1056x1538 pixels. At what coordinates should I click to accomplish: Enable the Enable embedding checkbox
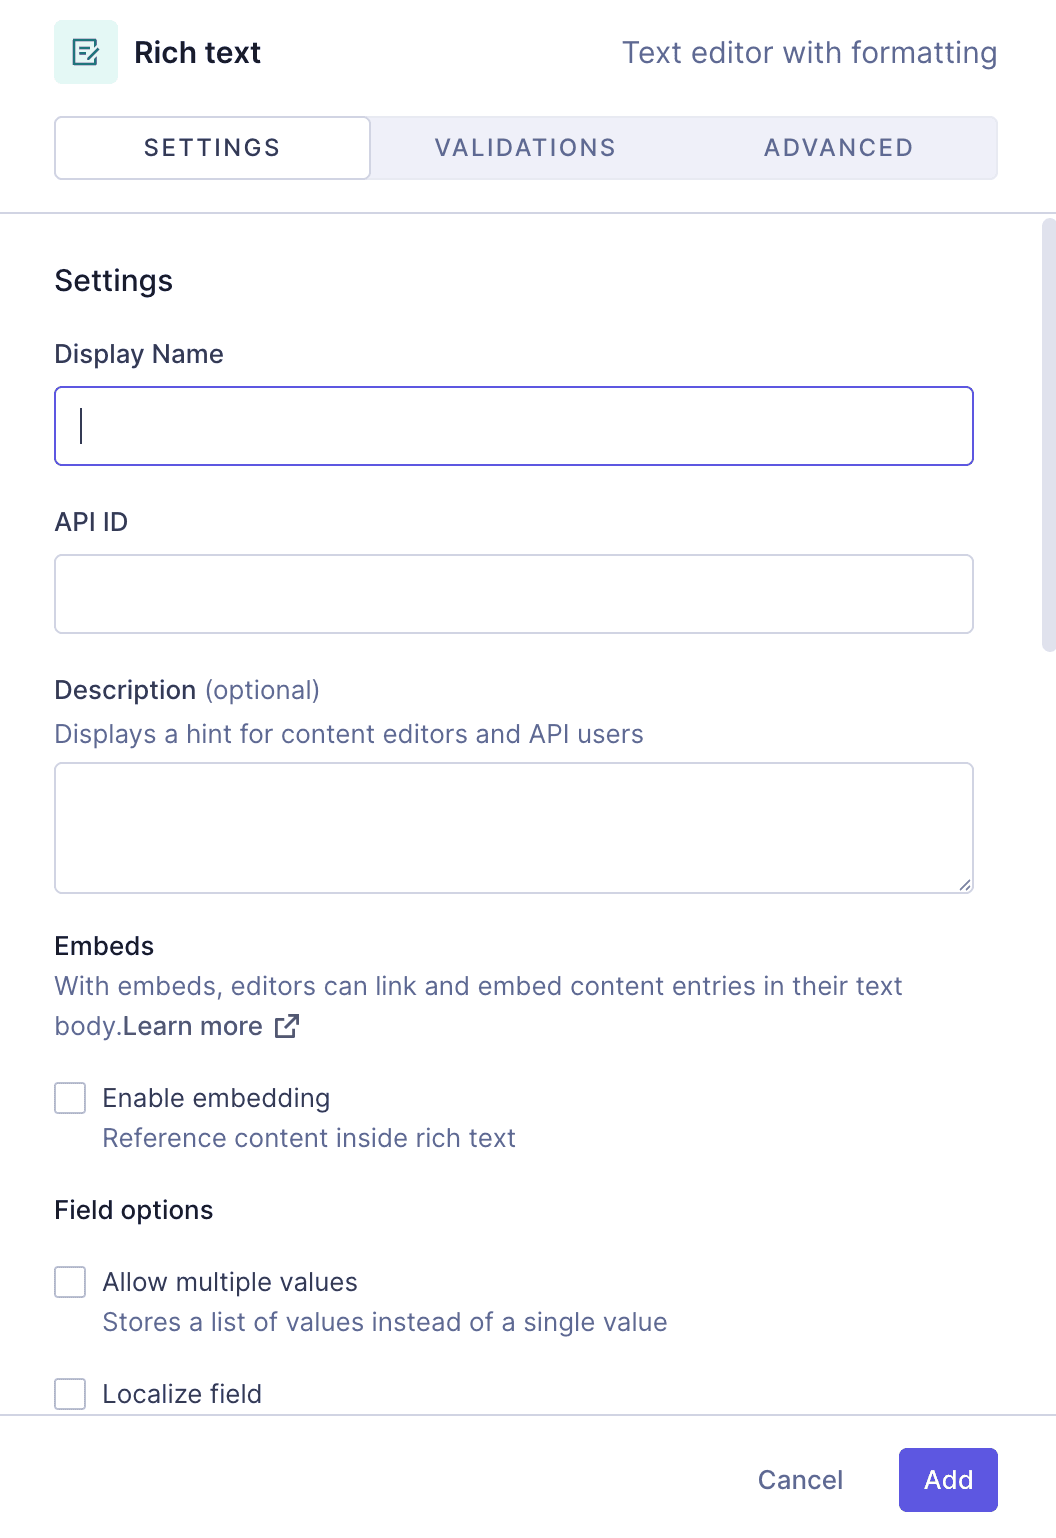69,1097
